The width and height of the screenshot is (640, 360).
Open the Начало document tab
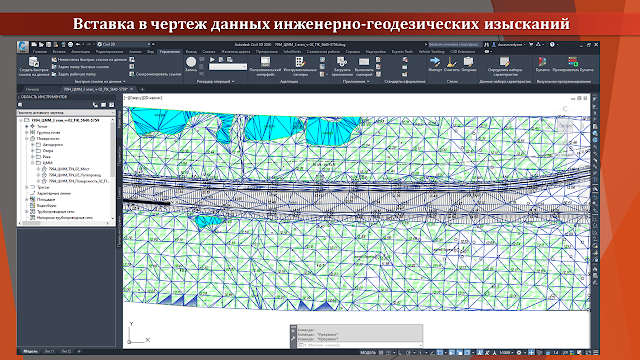coord(32,89)
